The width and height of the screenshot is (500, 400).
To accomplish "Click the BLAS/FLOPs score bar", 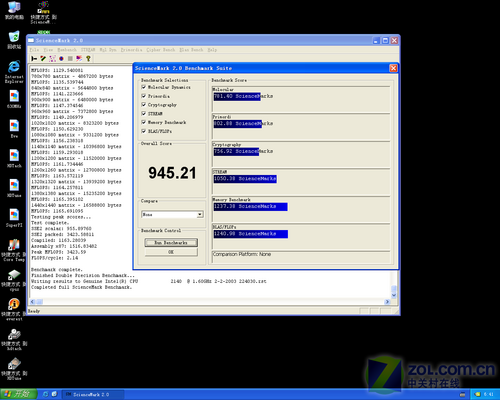I will (x=251, y=234).
